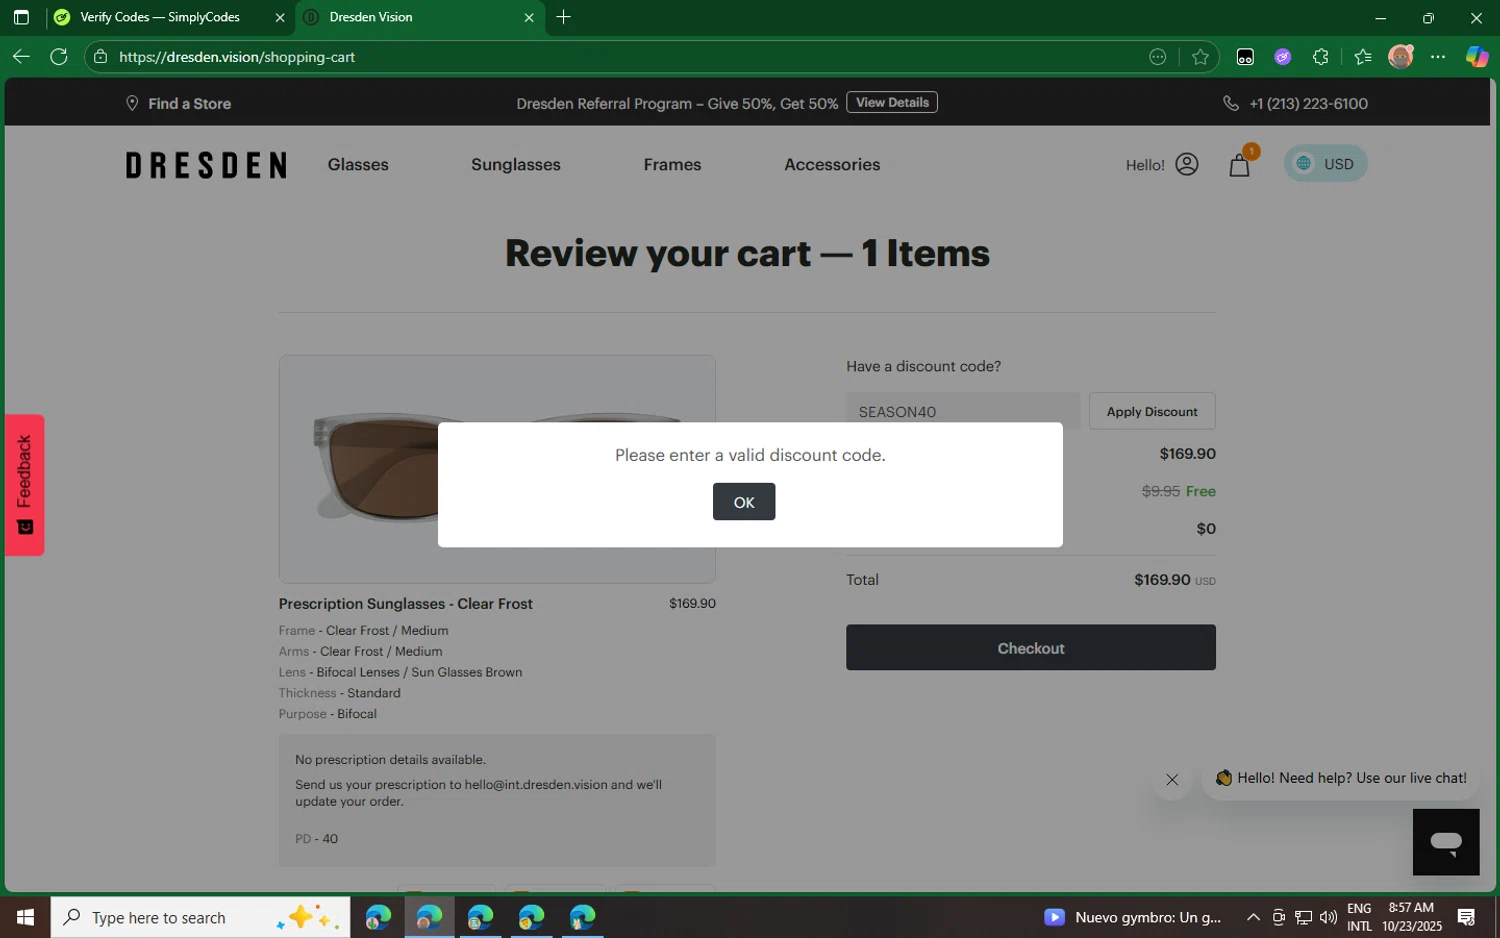1500x938 pixels.
Task: Click the Lens - Bifocal Lenses detail line
Action: pyautogui.click(x=400, y=672)
